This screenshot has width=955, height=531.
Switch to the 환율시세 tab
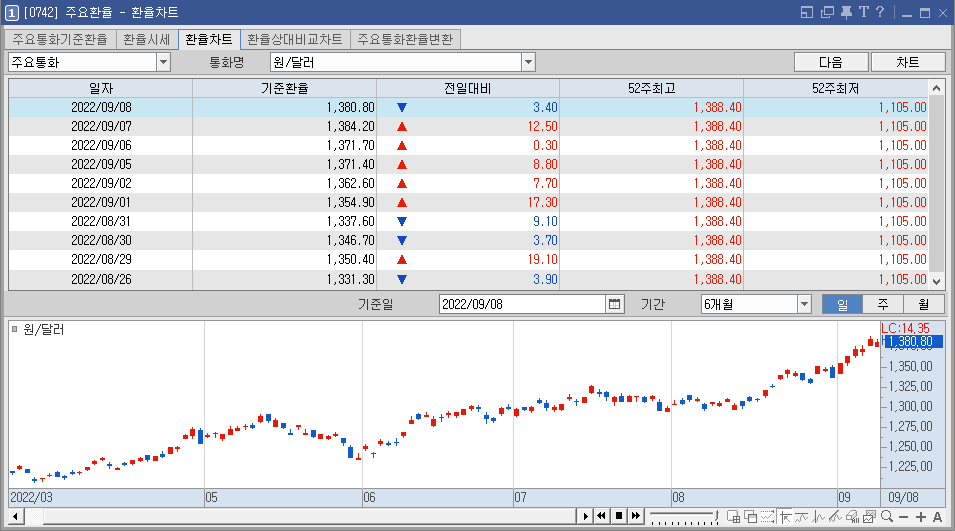[x=146, y=39]
